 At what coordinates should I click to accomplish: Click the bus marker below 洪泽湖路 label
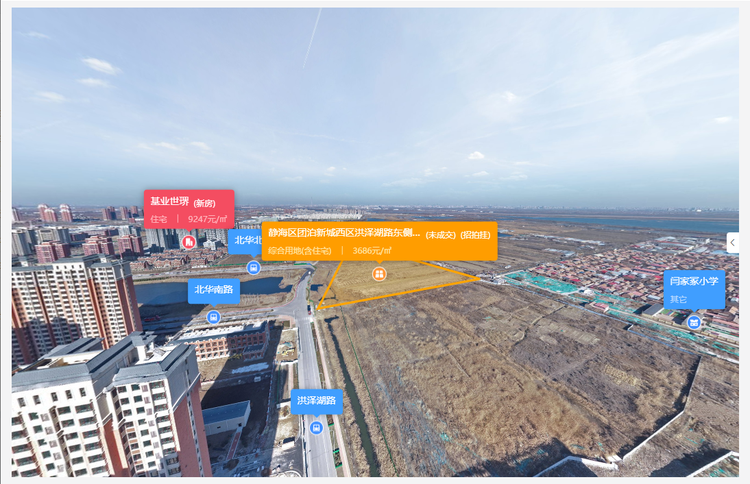317,428
